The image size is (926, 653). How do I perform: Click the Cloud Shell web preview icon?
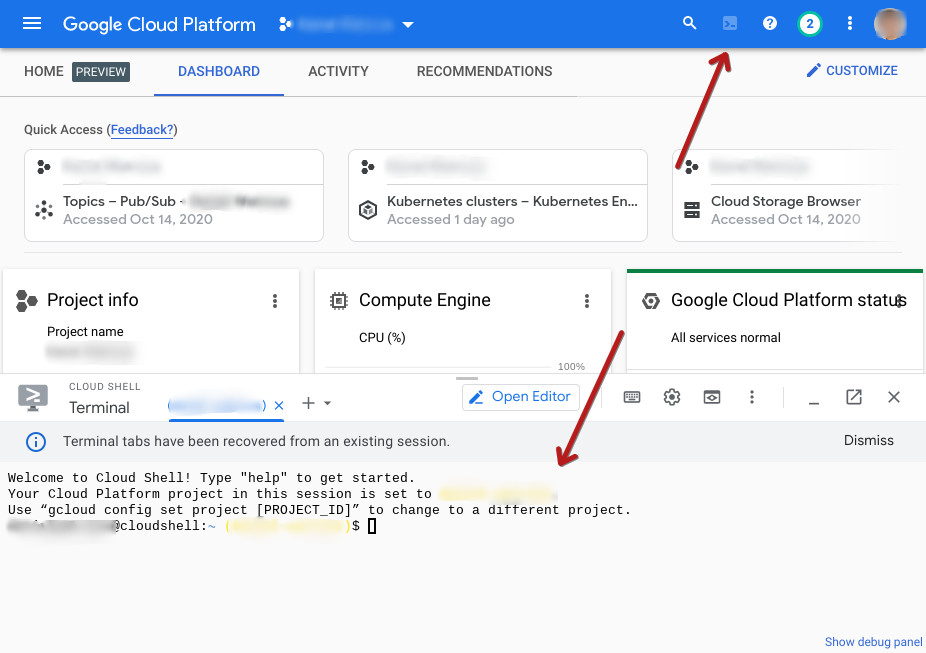pos(711,397)
